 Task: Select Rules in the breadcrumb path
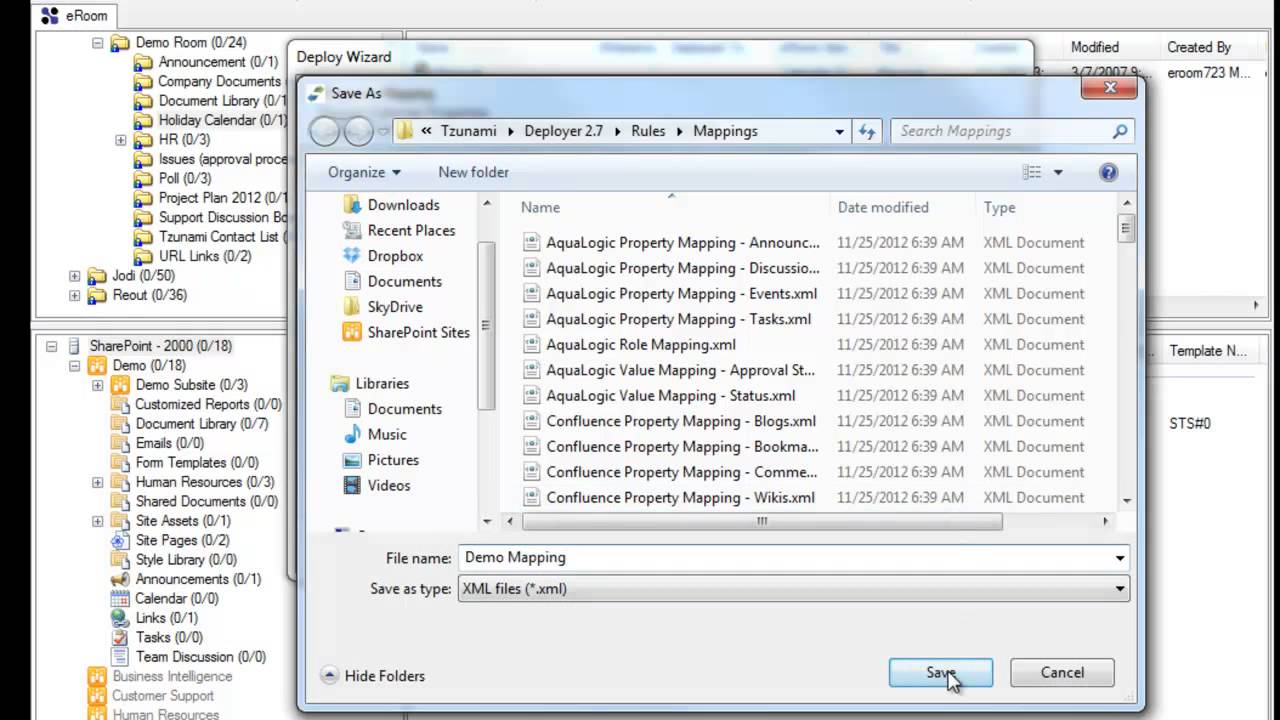click(x=648, y=131)
